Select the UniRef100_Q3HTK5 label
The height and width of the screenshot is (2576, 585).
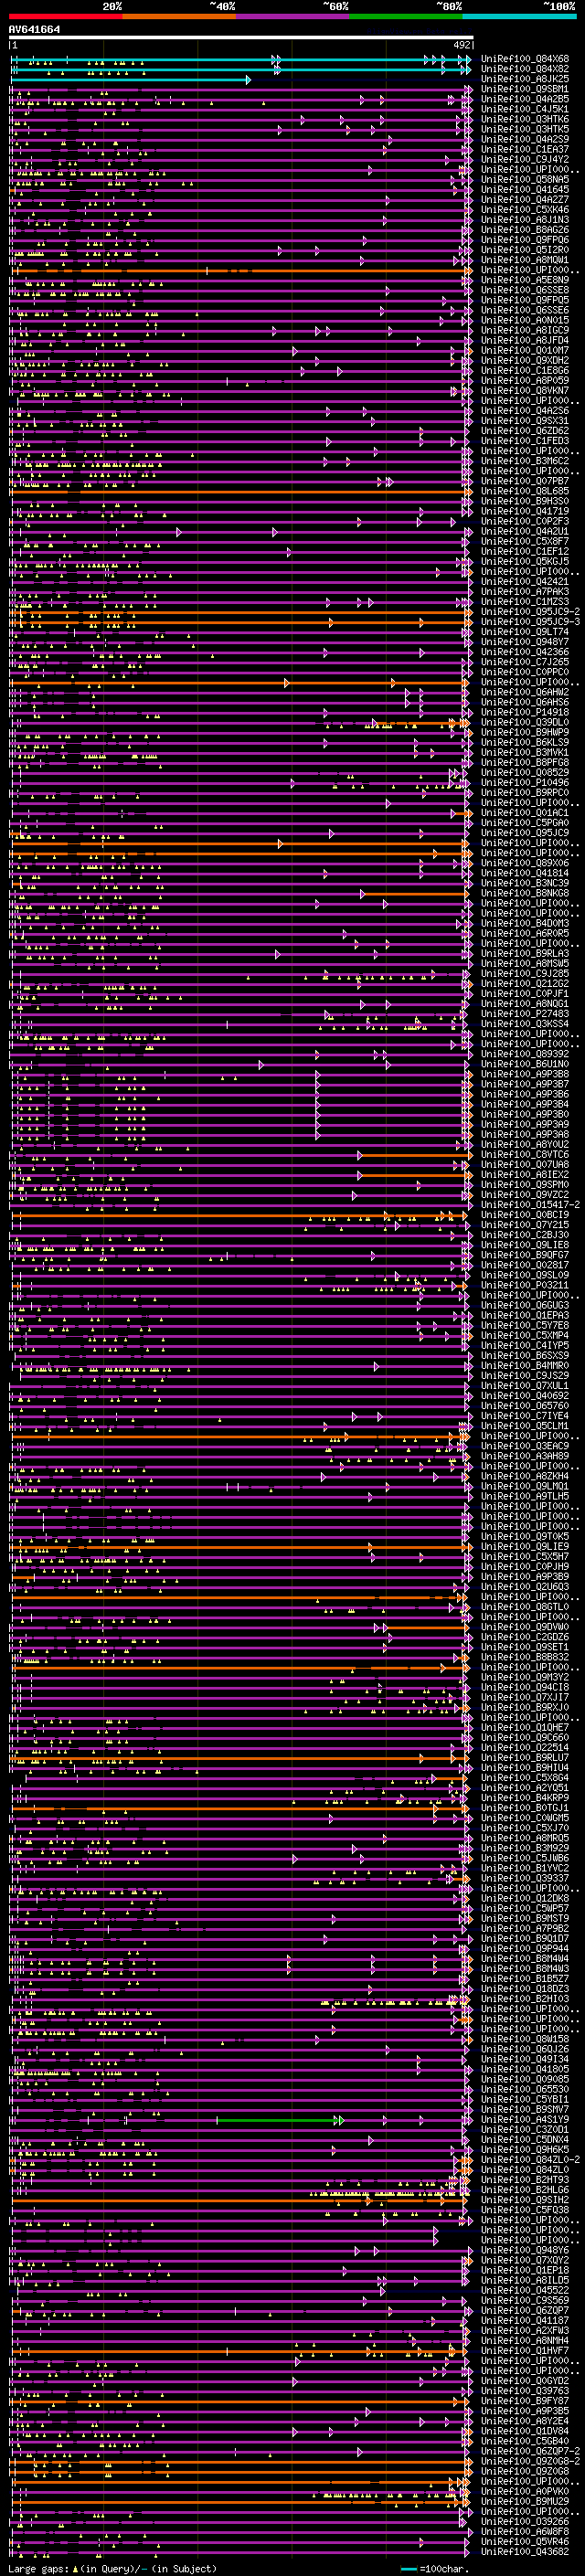tap(525, 129)
